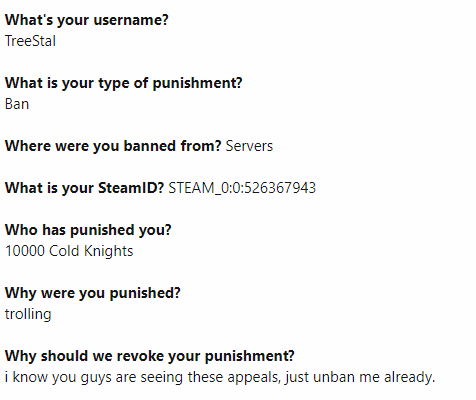Click 'Where were you banned from?' label

pos(113,146)
